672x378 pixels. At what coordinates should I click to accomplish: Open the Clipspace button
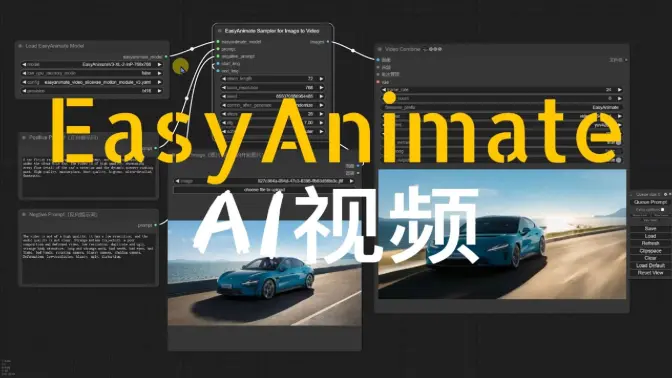point(650,251)
